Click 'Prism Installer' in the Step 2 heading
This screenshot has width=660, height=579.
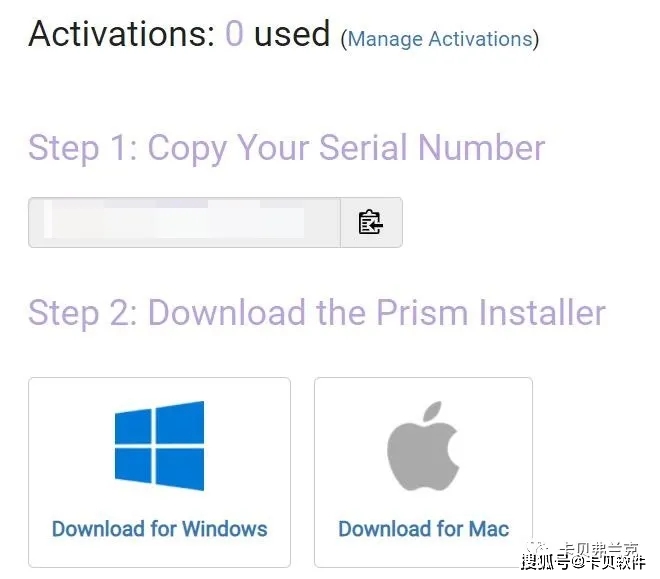(x=491, y=313)
